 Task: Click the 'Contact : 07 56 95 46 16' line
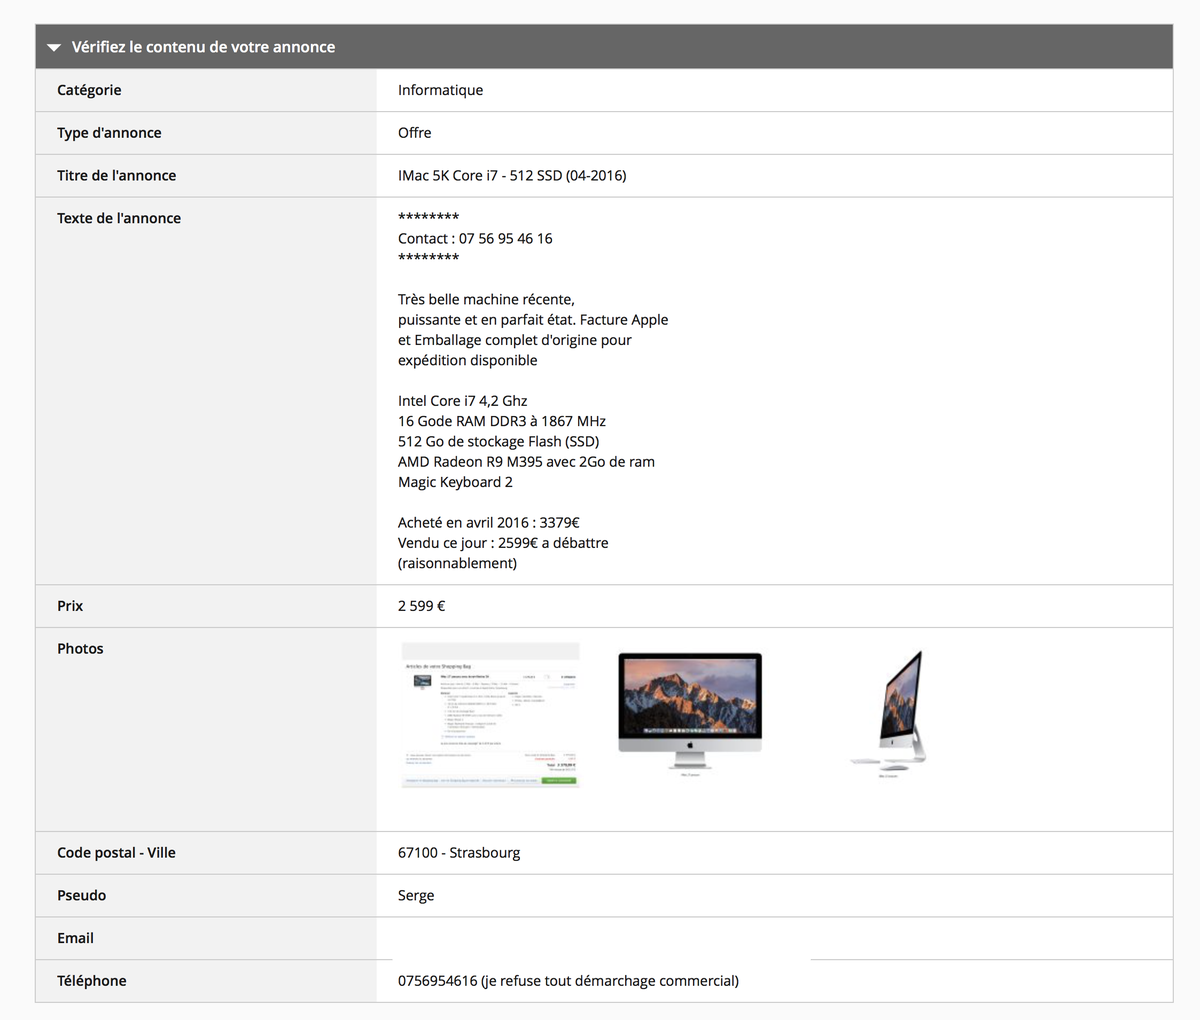[x=475, y=238]
